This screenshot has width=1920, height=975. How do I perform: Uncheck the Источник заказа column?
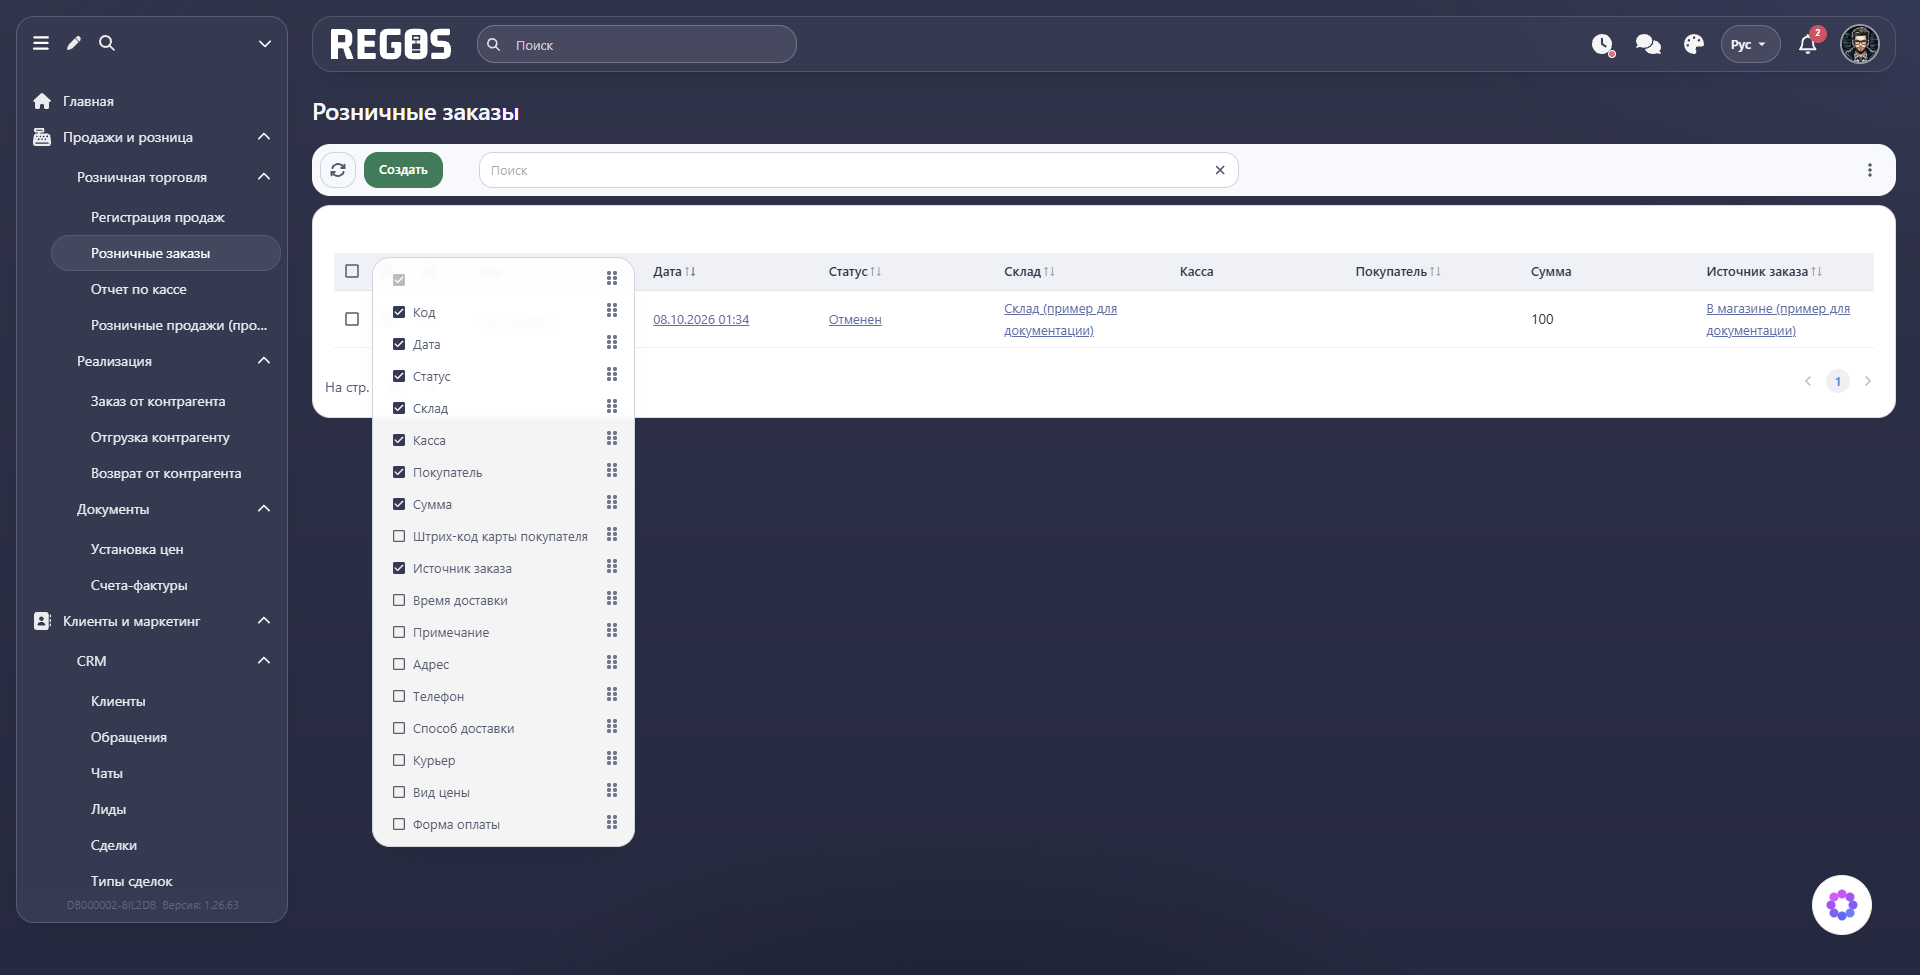point(399,568)
